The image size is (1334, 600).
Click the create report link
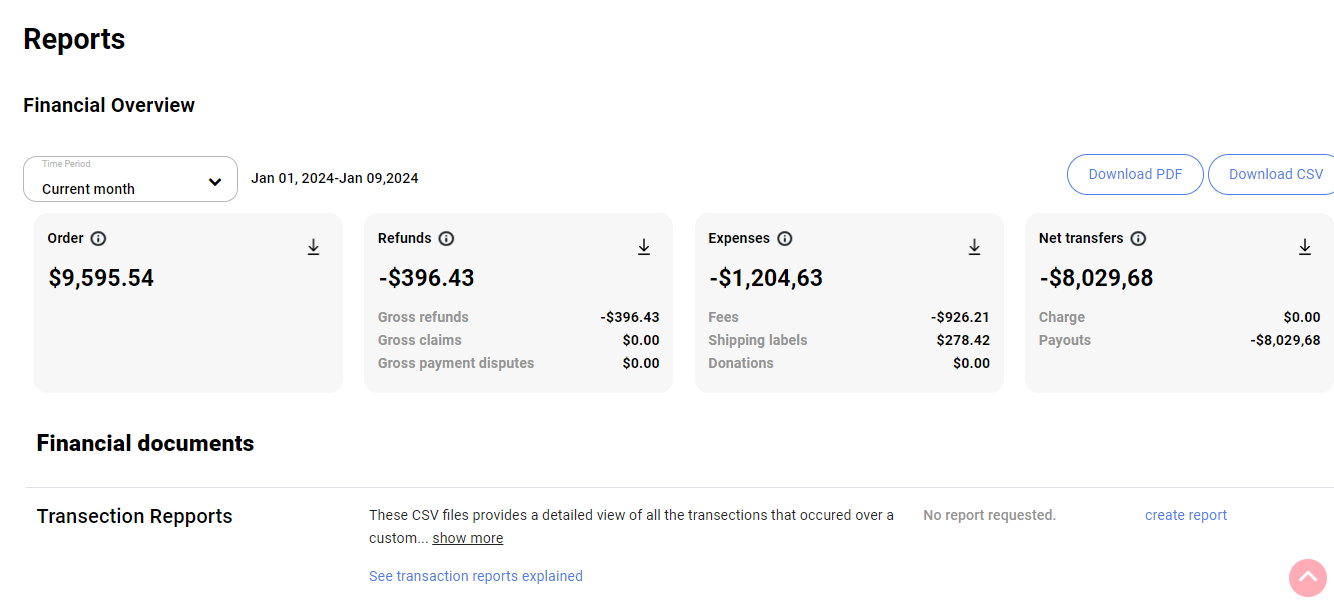1185,516
